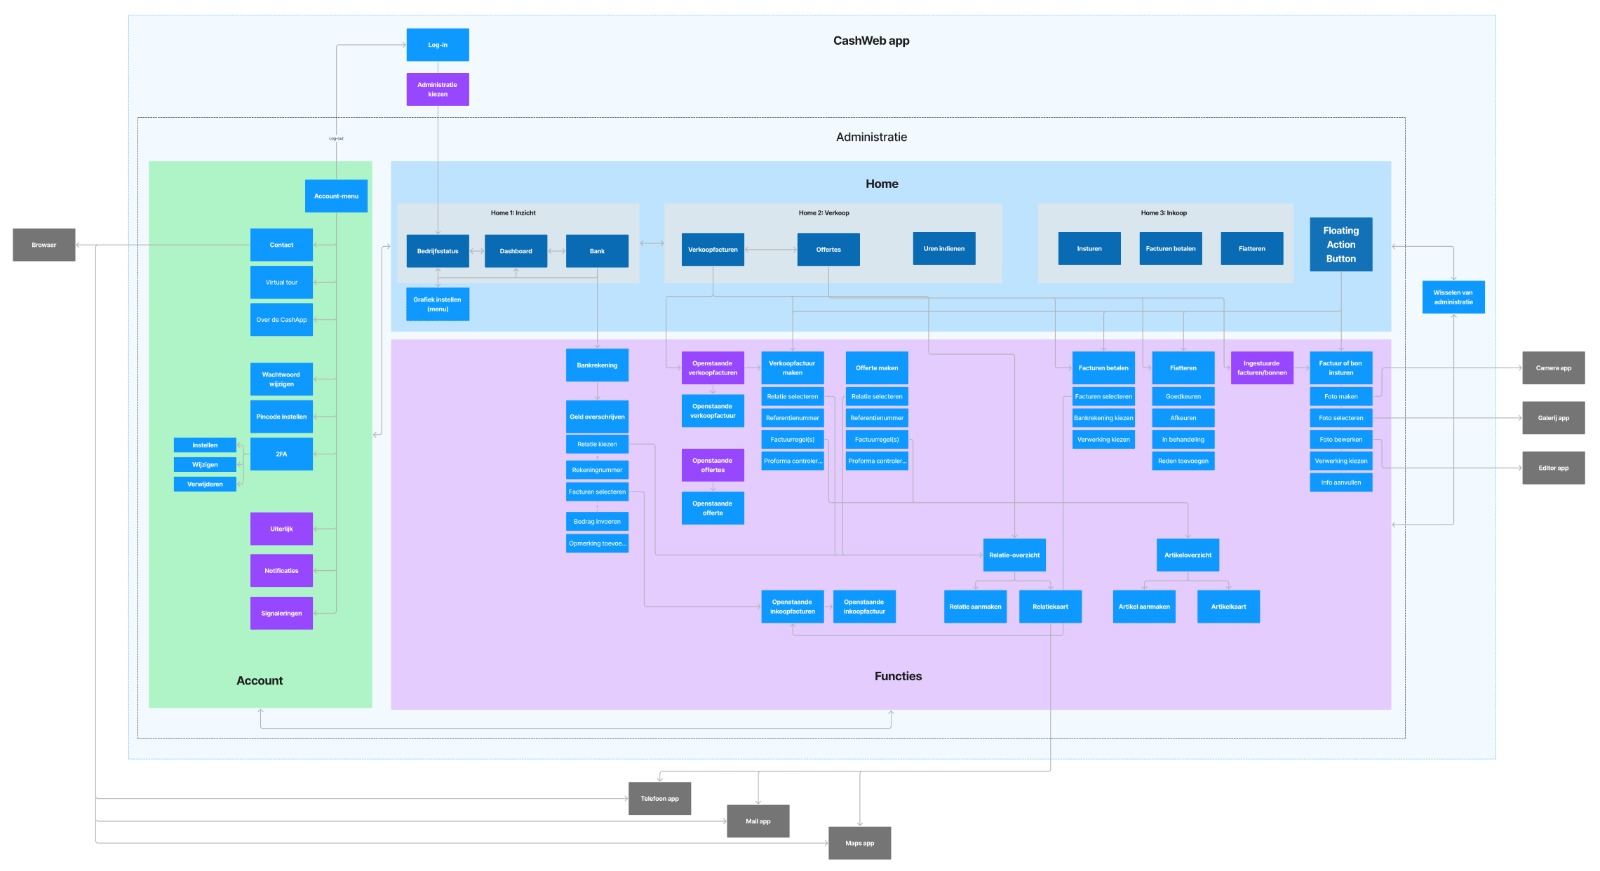Image resolution: width=1600 pixels, height=871 pixels.
Task: Select the Facturen betalen box in Functies
Action: click(1104, 368)
